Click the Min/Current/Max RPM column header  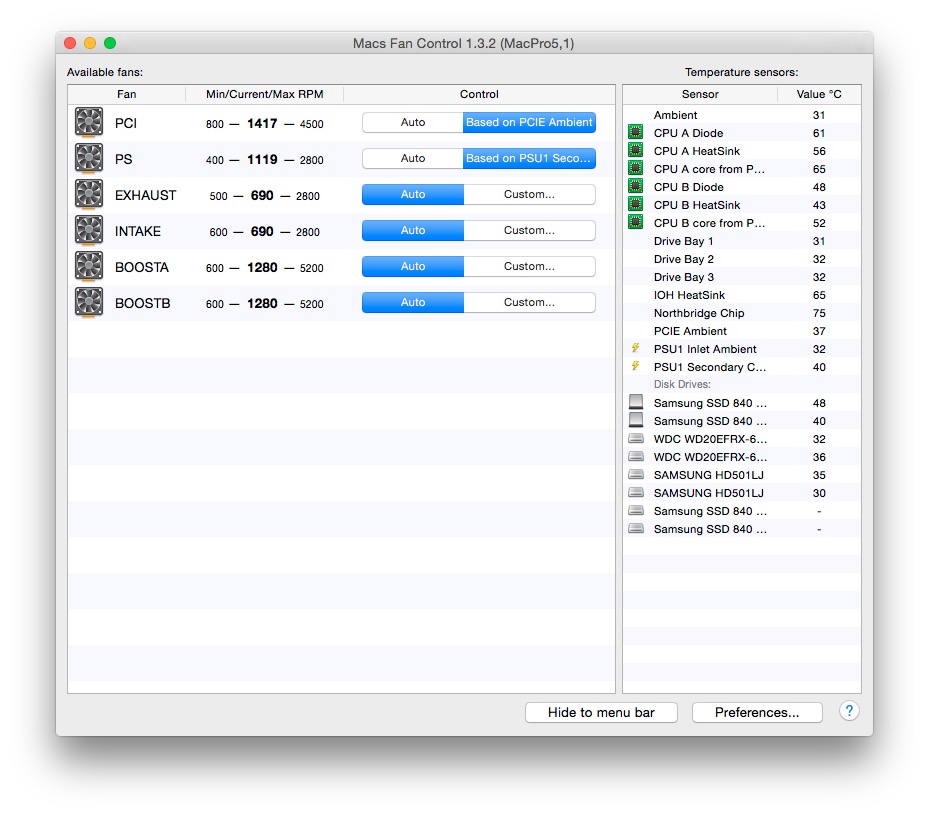pyautogui.click(x=264, y=94)
